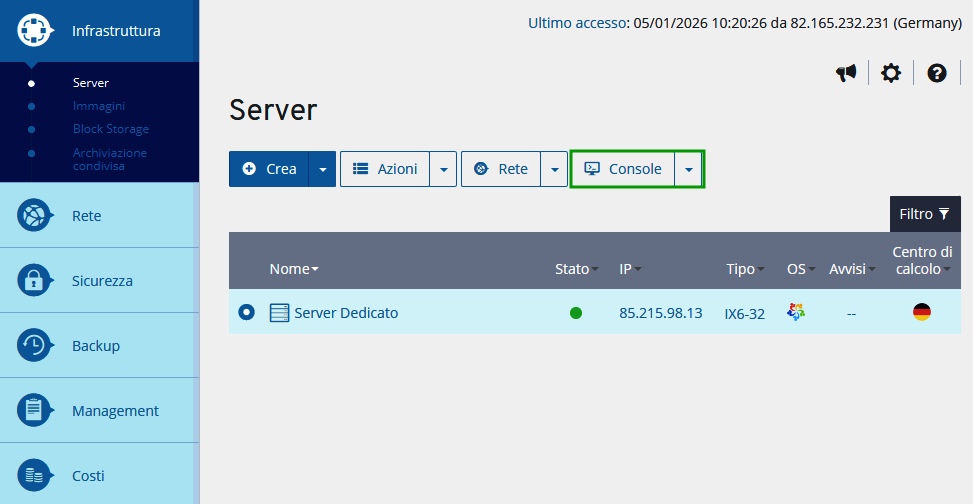Sort the table by Nome column
Screen dimensions: 973x504
[x=293, y=269]
